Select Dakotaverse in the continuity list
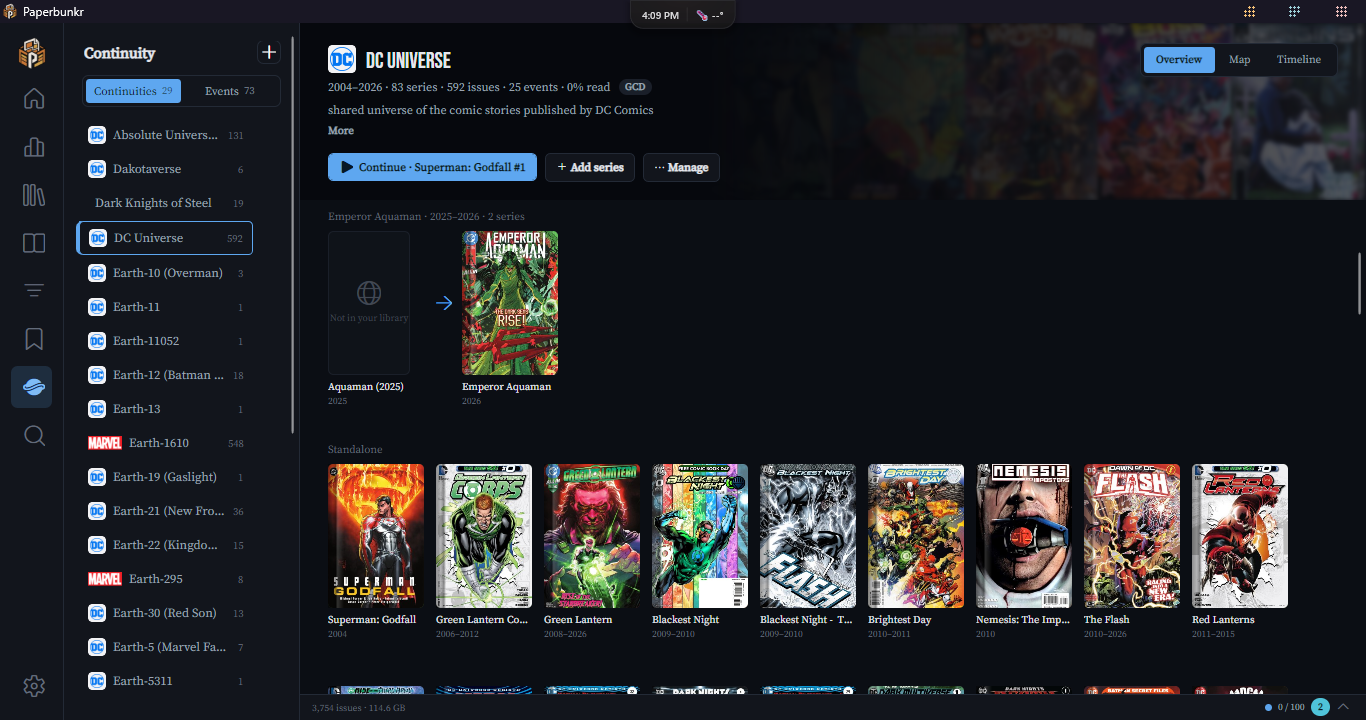This screenshot has width=1366, height=720. point(165,169)
